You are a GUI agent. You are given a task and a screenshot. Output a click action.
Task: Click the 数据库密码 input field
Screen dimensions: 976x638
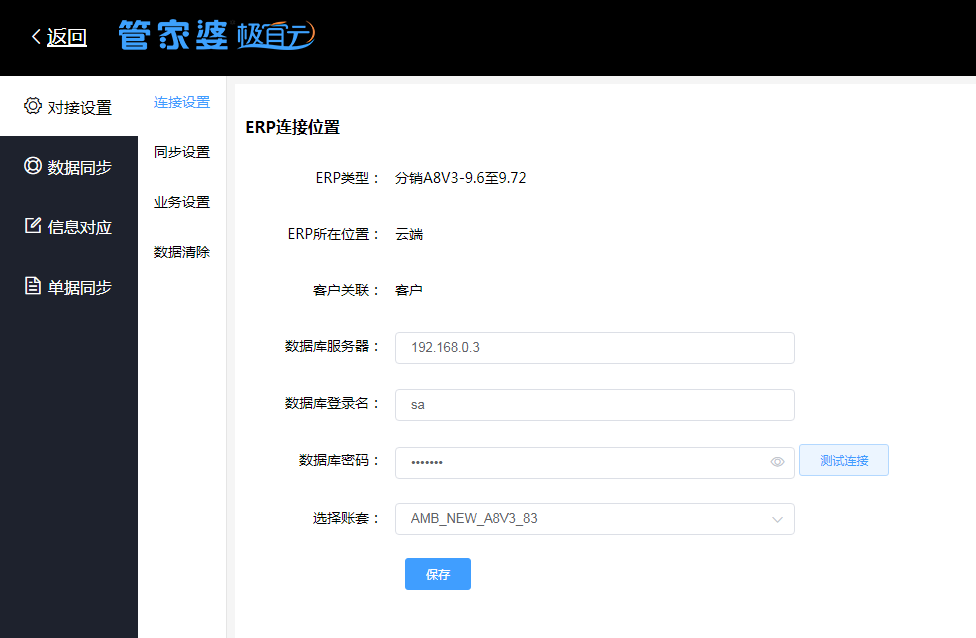point(594,462)
